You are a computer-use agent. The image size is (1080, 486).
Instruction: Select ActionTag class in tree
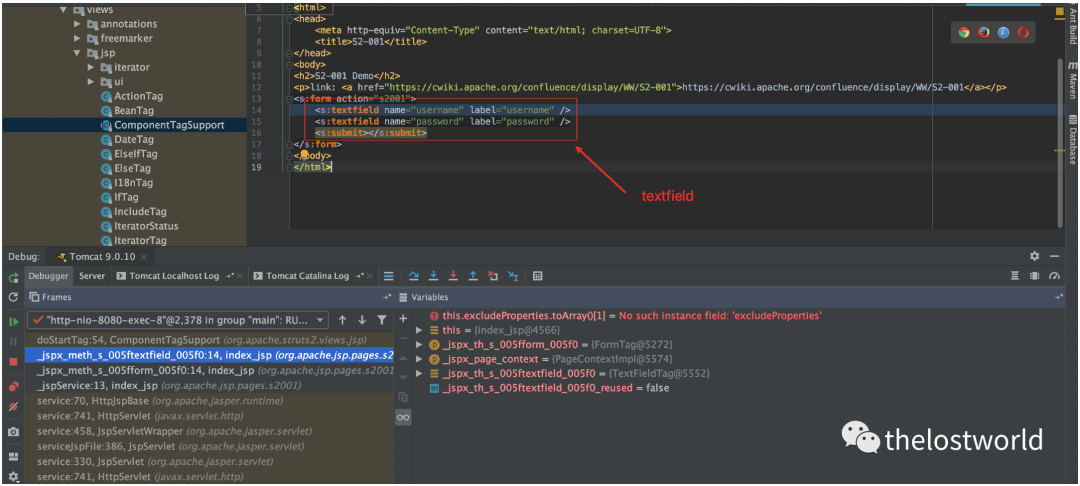[134, 96]
